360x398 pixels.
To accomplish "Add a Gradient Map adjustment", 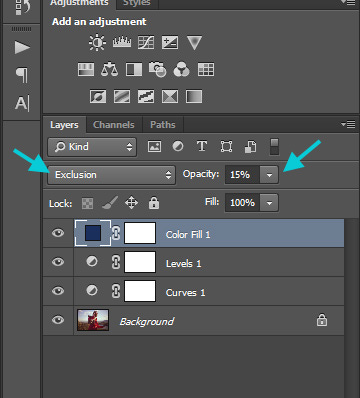I will (x=194, y=97).
